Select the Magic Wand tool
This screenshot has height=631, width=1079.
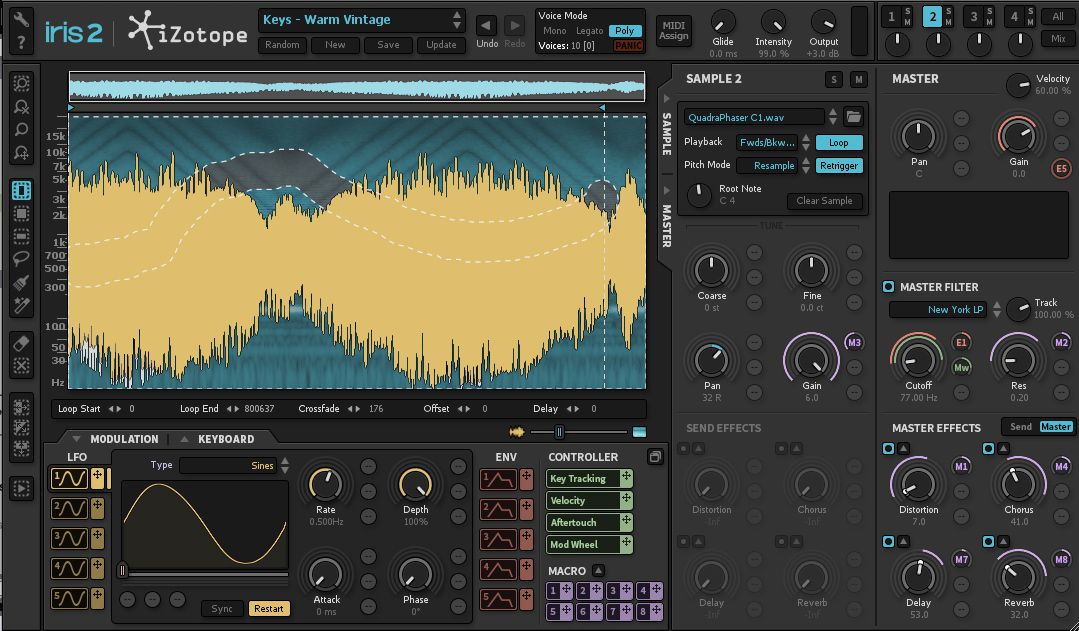(x=21, y=306)
